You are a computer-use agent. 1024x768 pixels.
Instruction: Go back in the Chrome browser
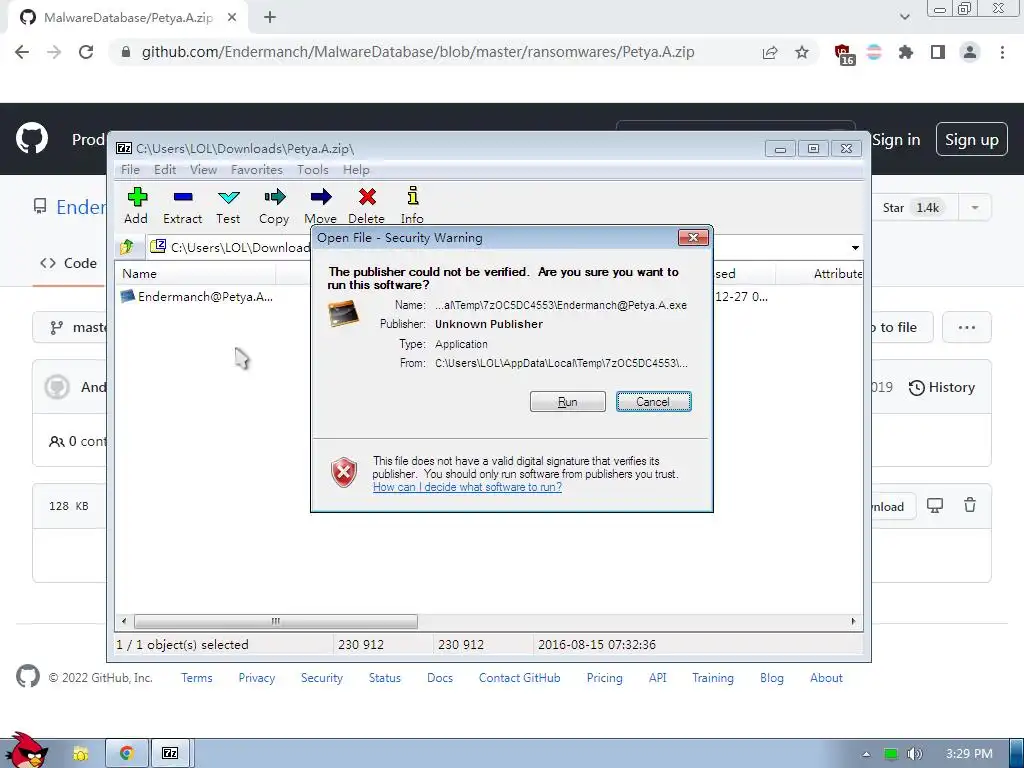tap(22, 52)
